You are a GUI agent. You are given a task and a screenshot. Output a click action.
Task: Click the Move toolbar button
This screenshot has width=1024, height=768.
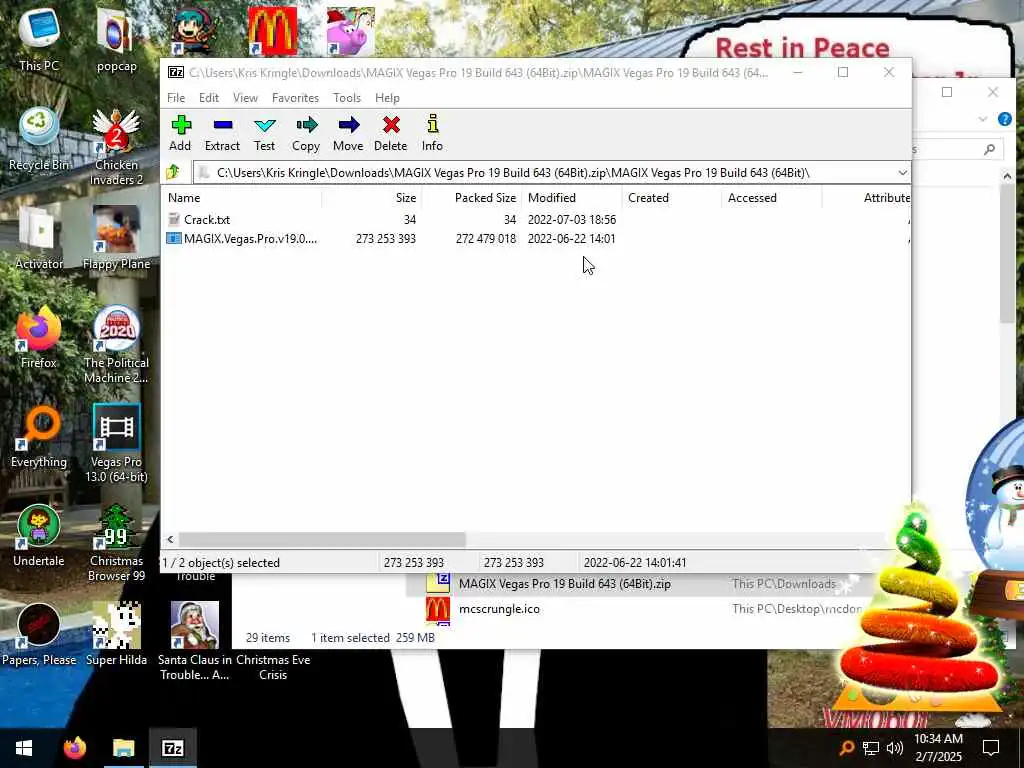[x=348, y=134]
